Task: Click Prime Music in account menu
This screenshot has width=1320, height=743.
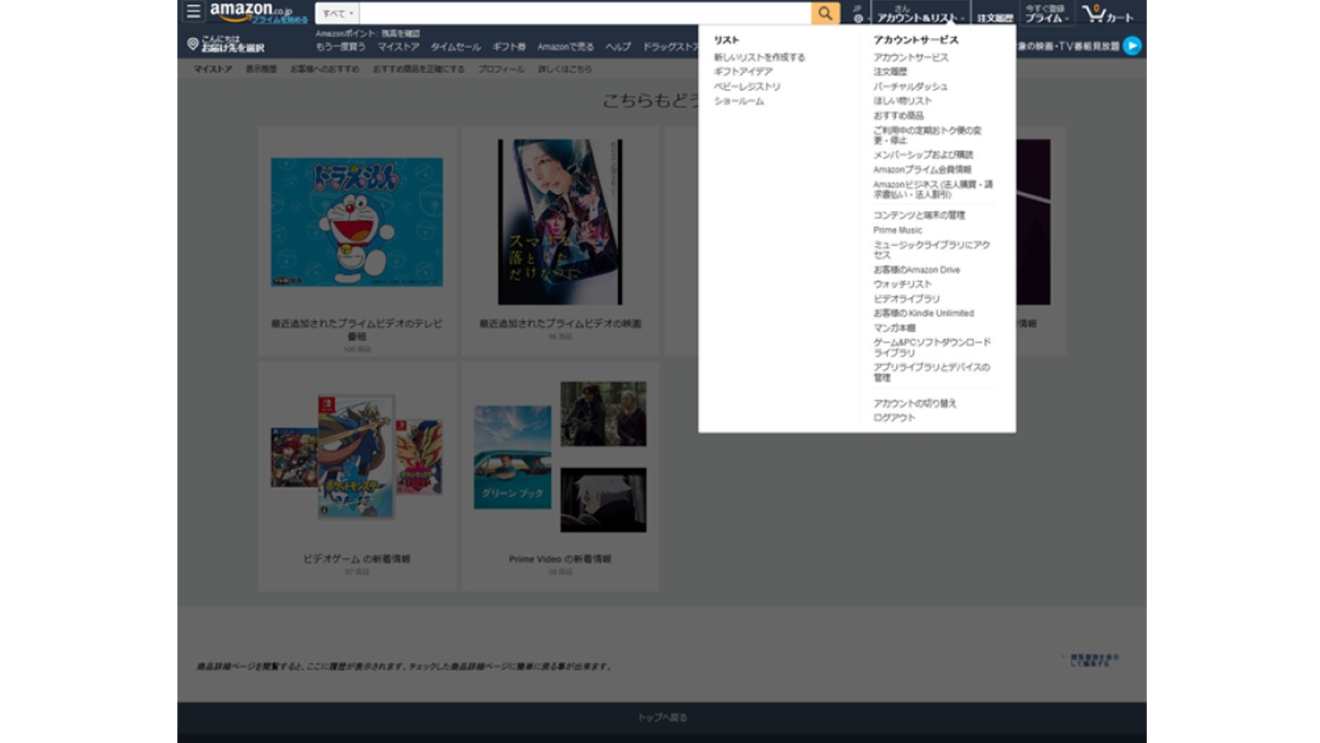Action: [898, 230]
